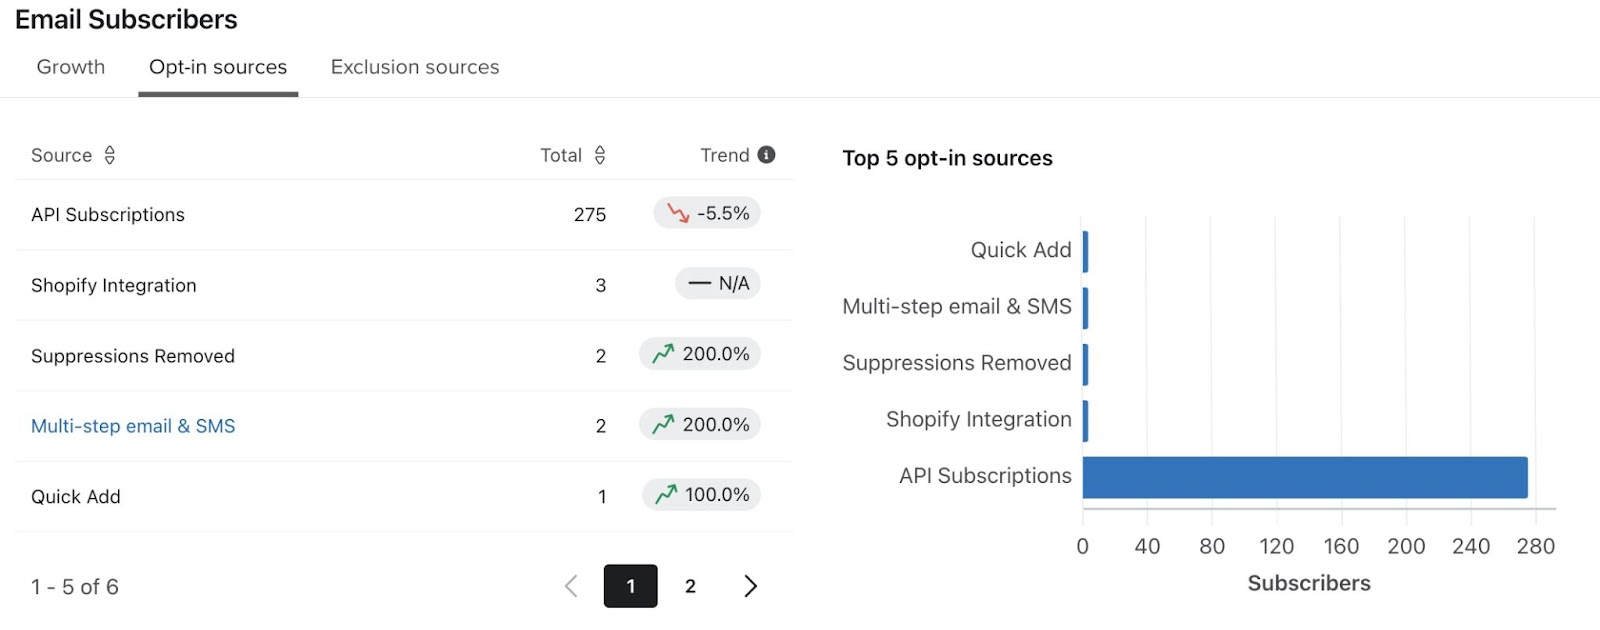Click Multi-step email 200.0% trend badge
This screenshot has width=1600, height=630.
click(700, 425)
